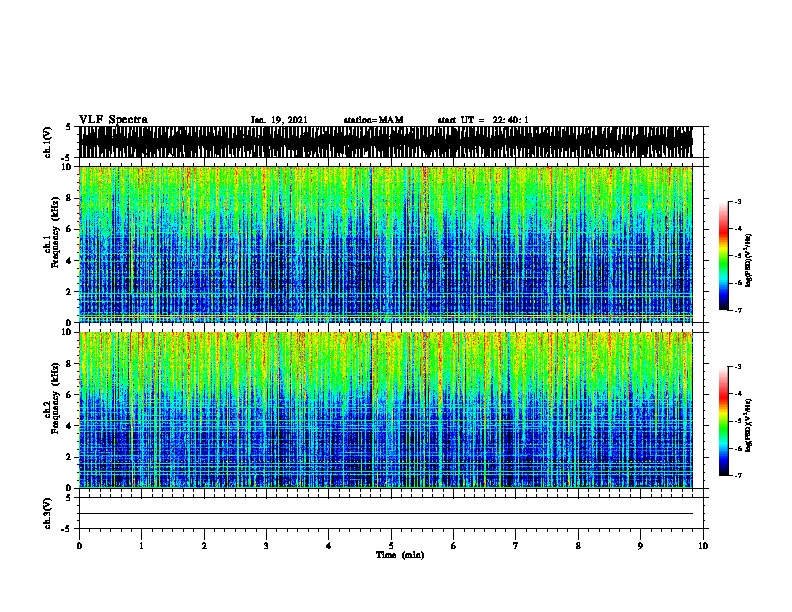
Task: Click the ch.1 Frequency (kHz) axis label
Action: (x=51, y=233)
